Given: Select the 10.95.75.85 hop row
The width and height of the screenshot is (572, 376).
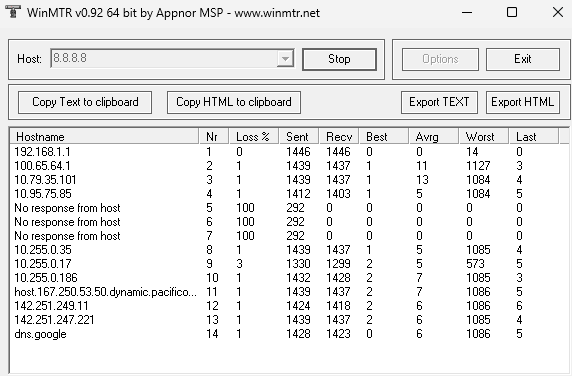Looking at the screenshot, I should [288, 194].
